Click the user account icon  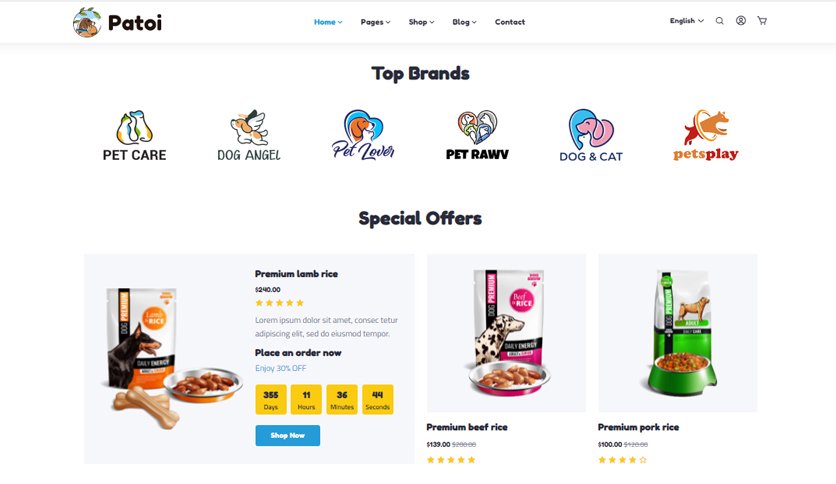[741, 20]
